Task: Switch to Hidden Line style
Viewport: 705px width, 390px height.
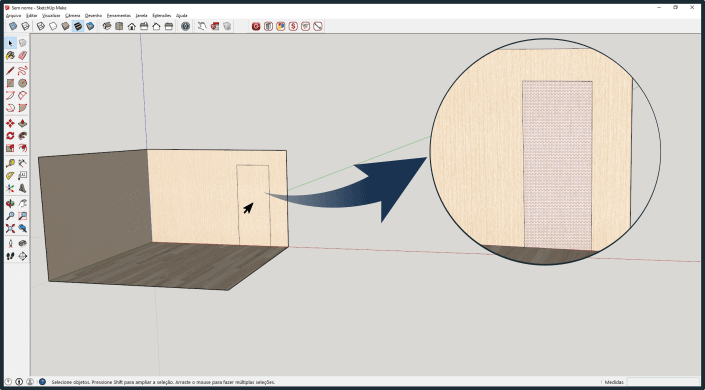Action: point(53,27)
